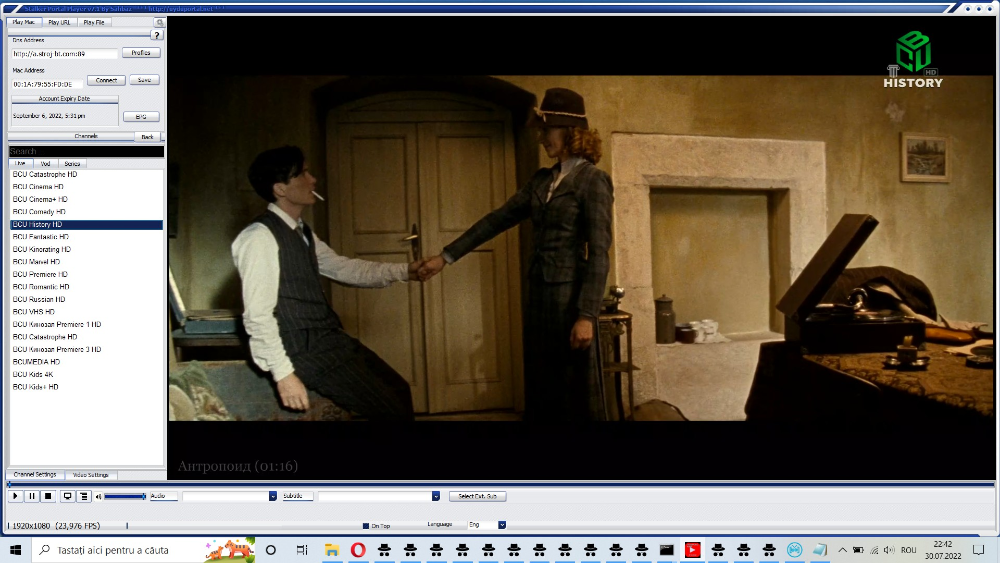The height and width of the screenshot is (563, 1000).
Task: Select BCU Kids+ HD channel
Action: [x=86, y=387]
